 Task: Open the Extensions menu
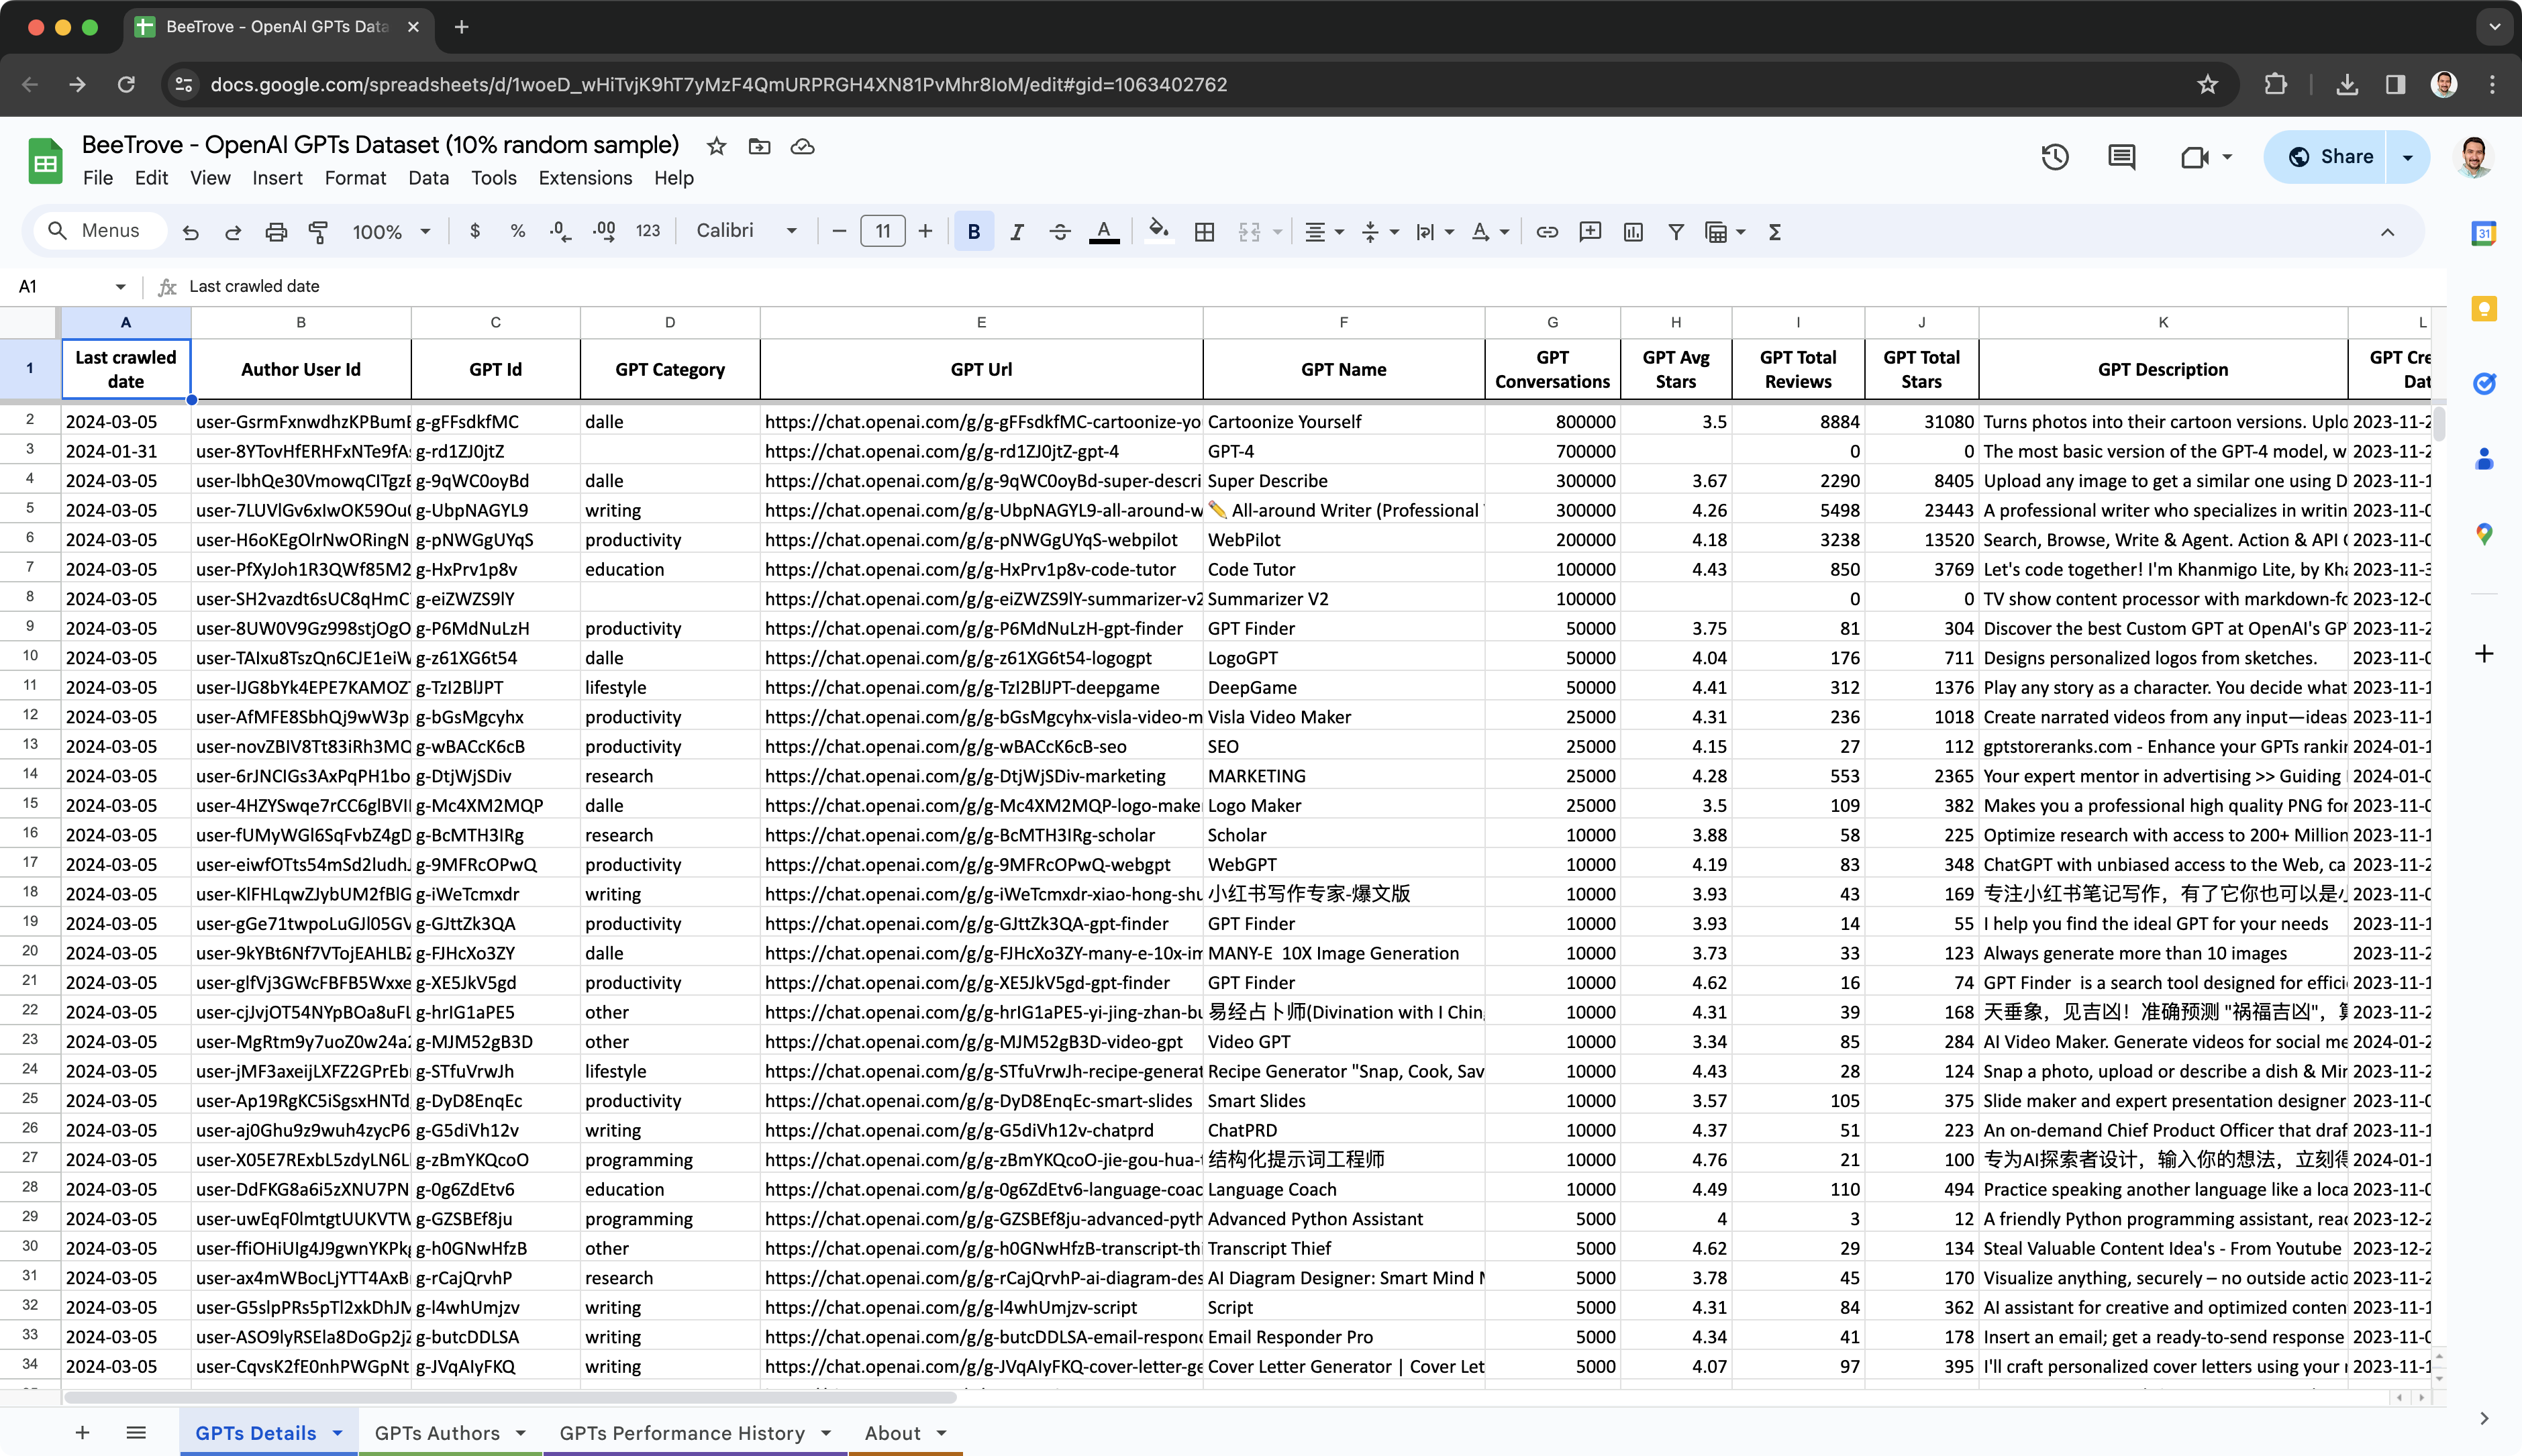585,178
